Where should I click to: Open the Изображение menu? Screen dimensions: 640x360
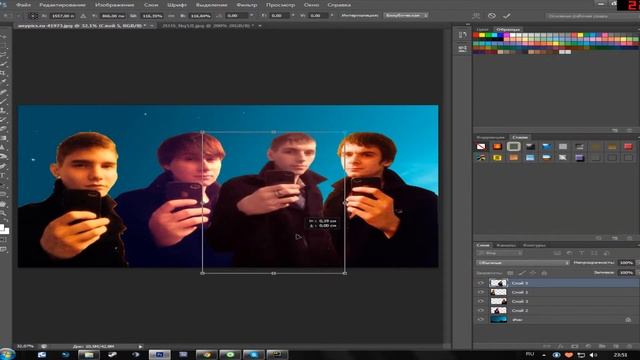pyautogui.click(x=114, y=5)
